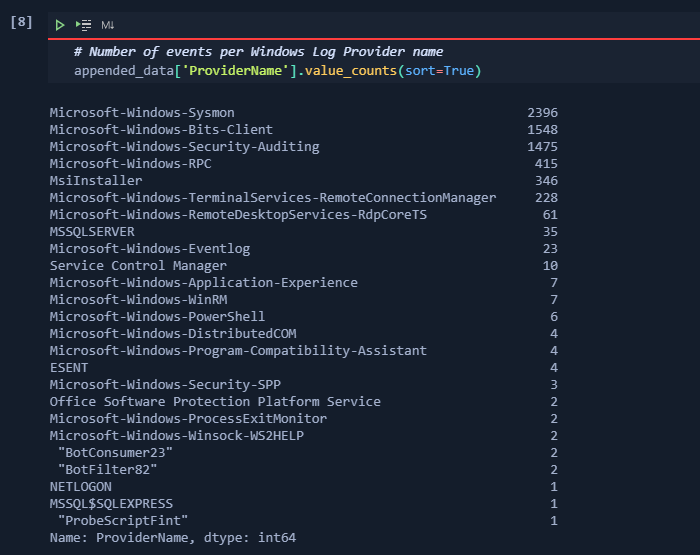The image size is (700, 555).
Task: Click the count value 1548
Action: 542,129
